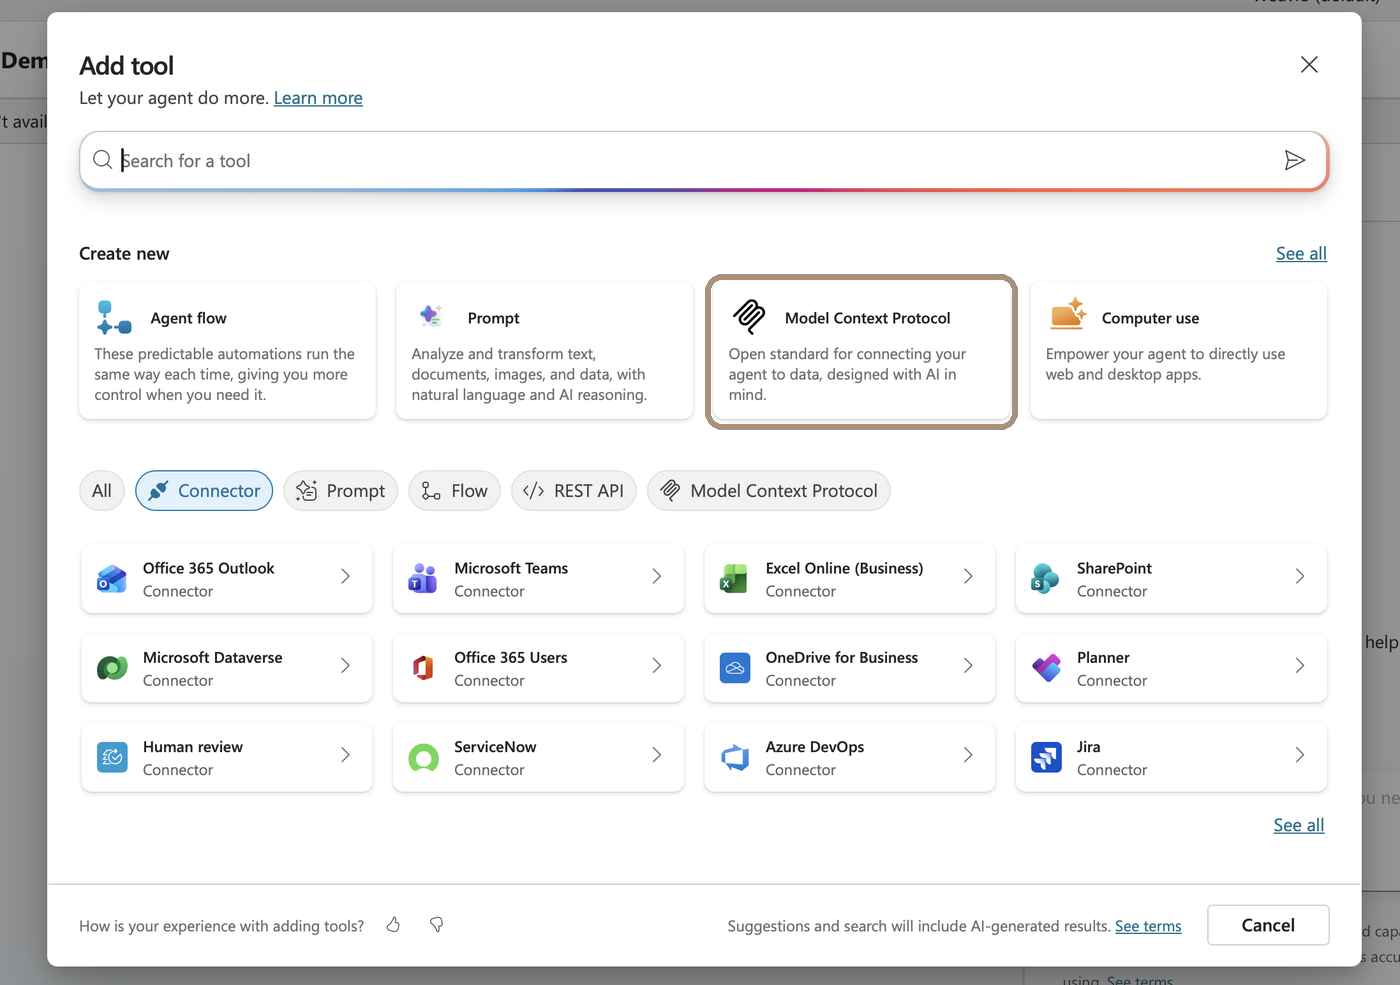Expand the Microsoft Teams connector chevron
The width and height of the screenshot is (1400, 985).
coord(657,576)
